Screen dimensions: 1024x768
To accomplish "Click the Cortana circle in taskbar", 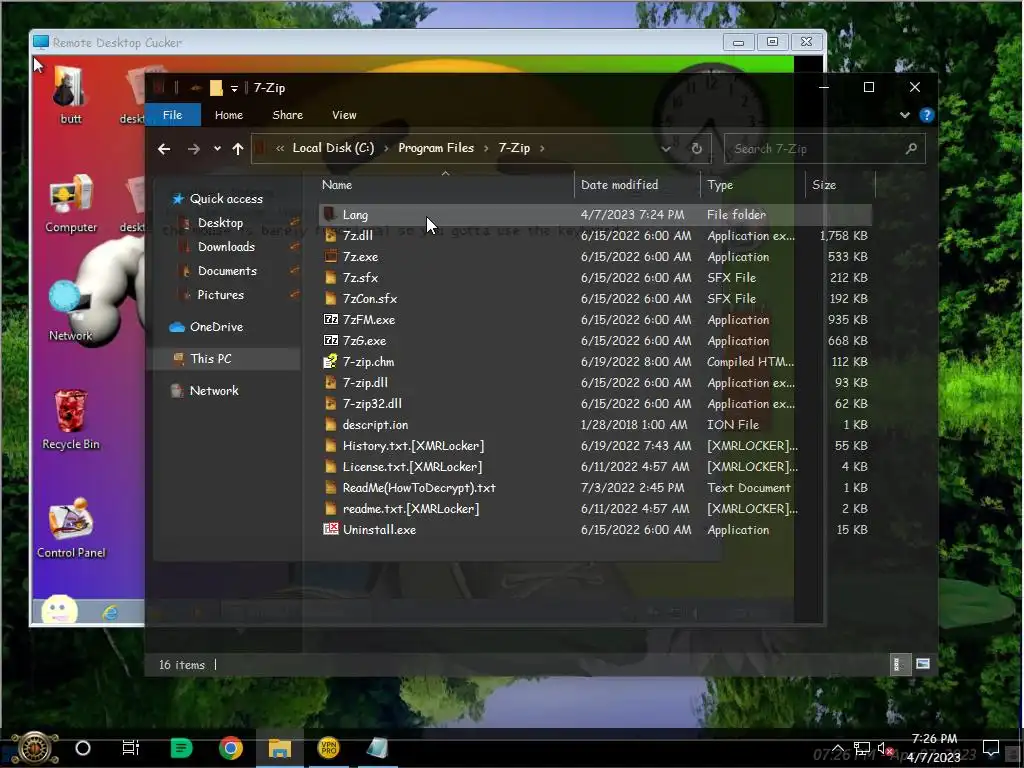I will pos(83,748).
